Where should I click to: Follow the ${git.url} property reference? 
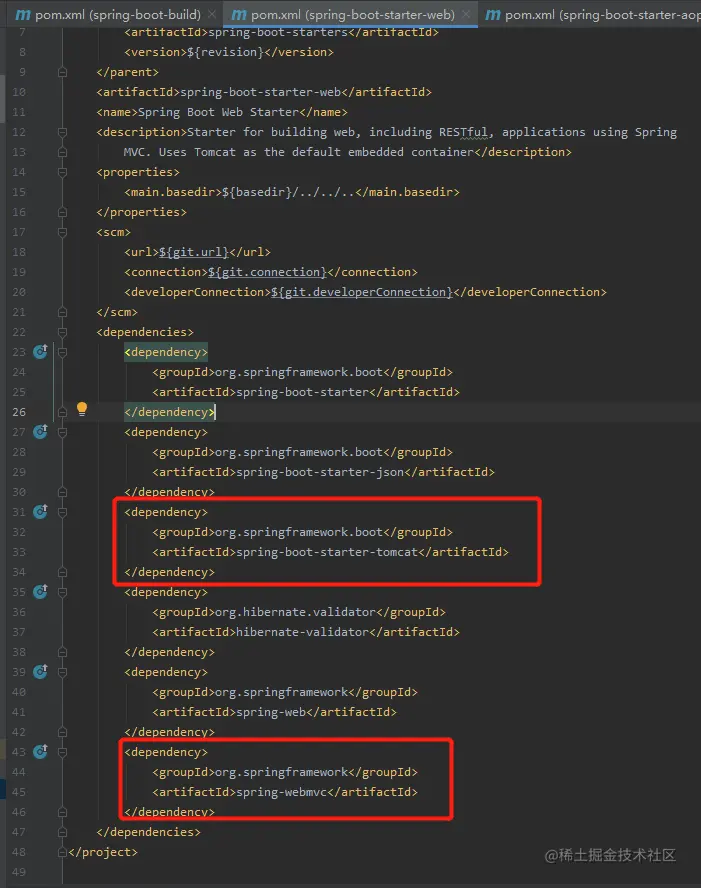tap(194, 252)
